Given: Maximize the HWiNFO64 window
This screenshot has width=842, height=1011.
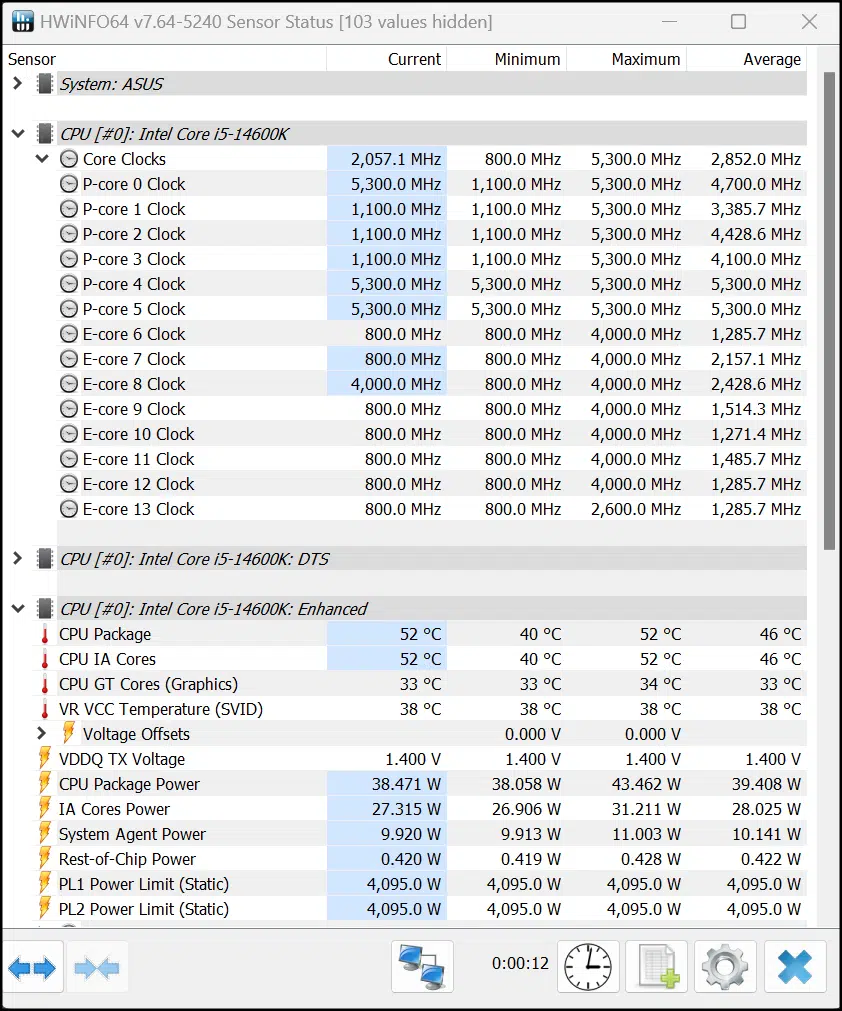Looking at the screenshot, I should (739, 22).
